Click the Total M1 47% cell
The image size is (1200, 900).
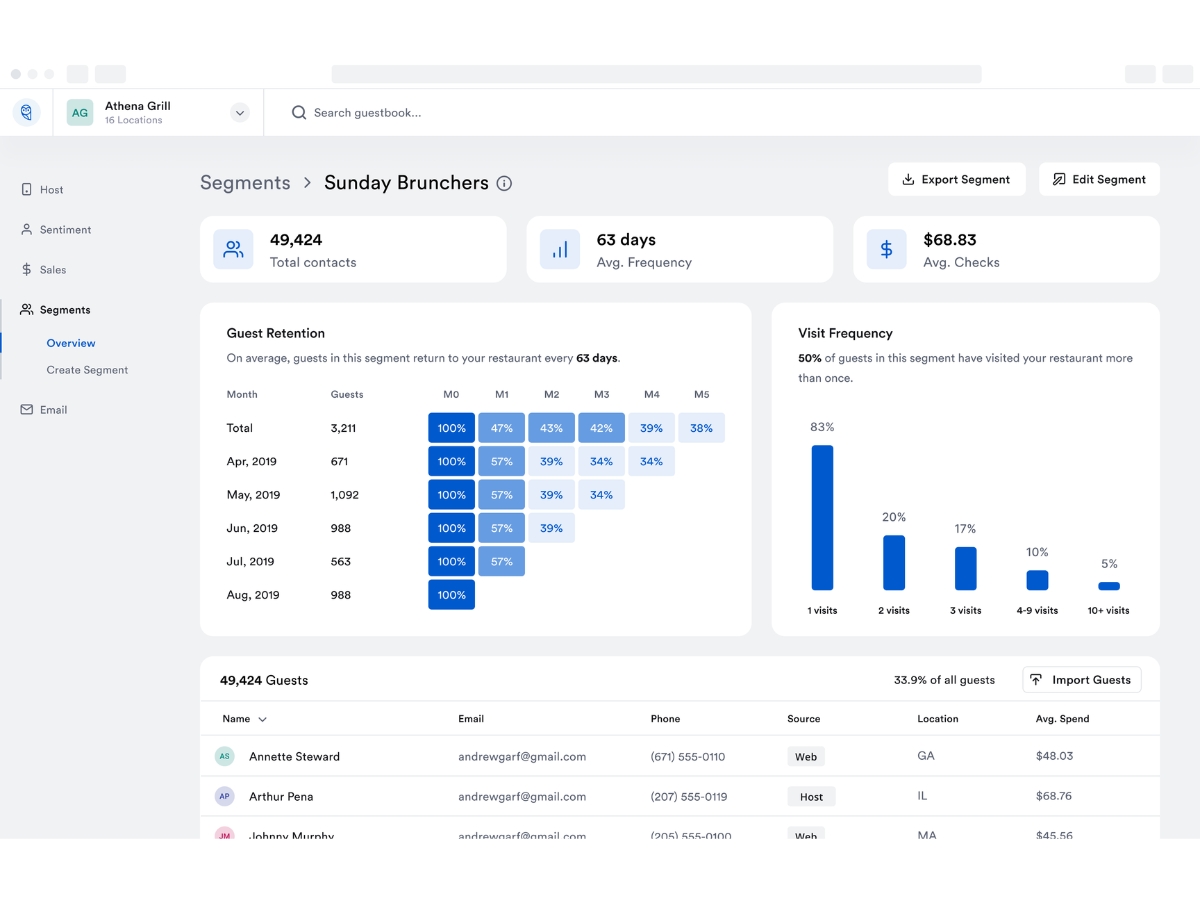pos(501,428)
